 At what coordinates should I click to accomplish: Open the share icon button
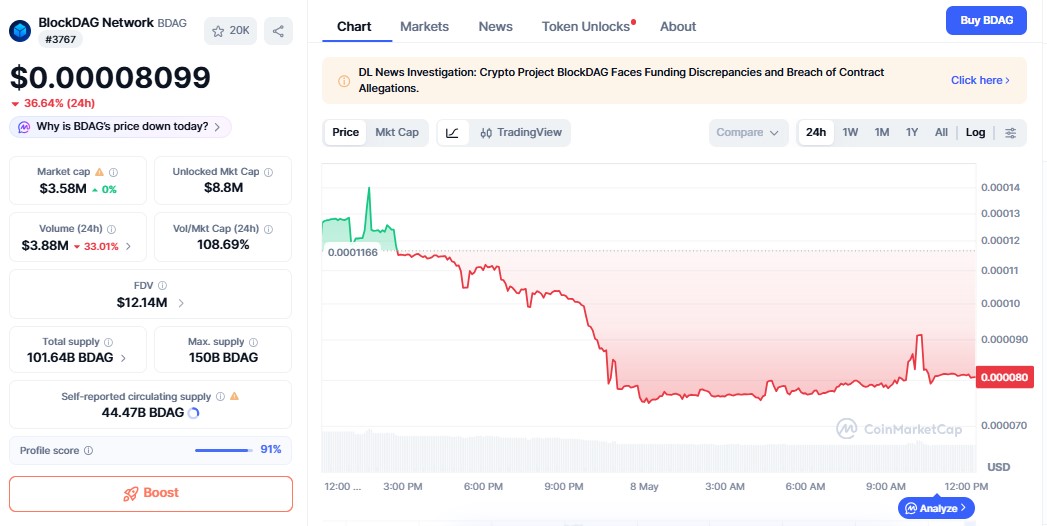click(x=278, y=31)
